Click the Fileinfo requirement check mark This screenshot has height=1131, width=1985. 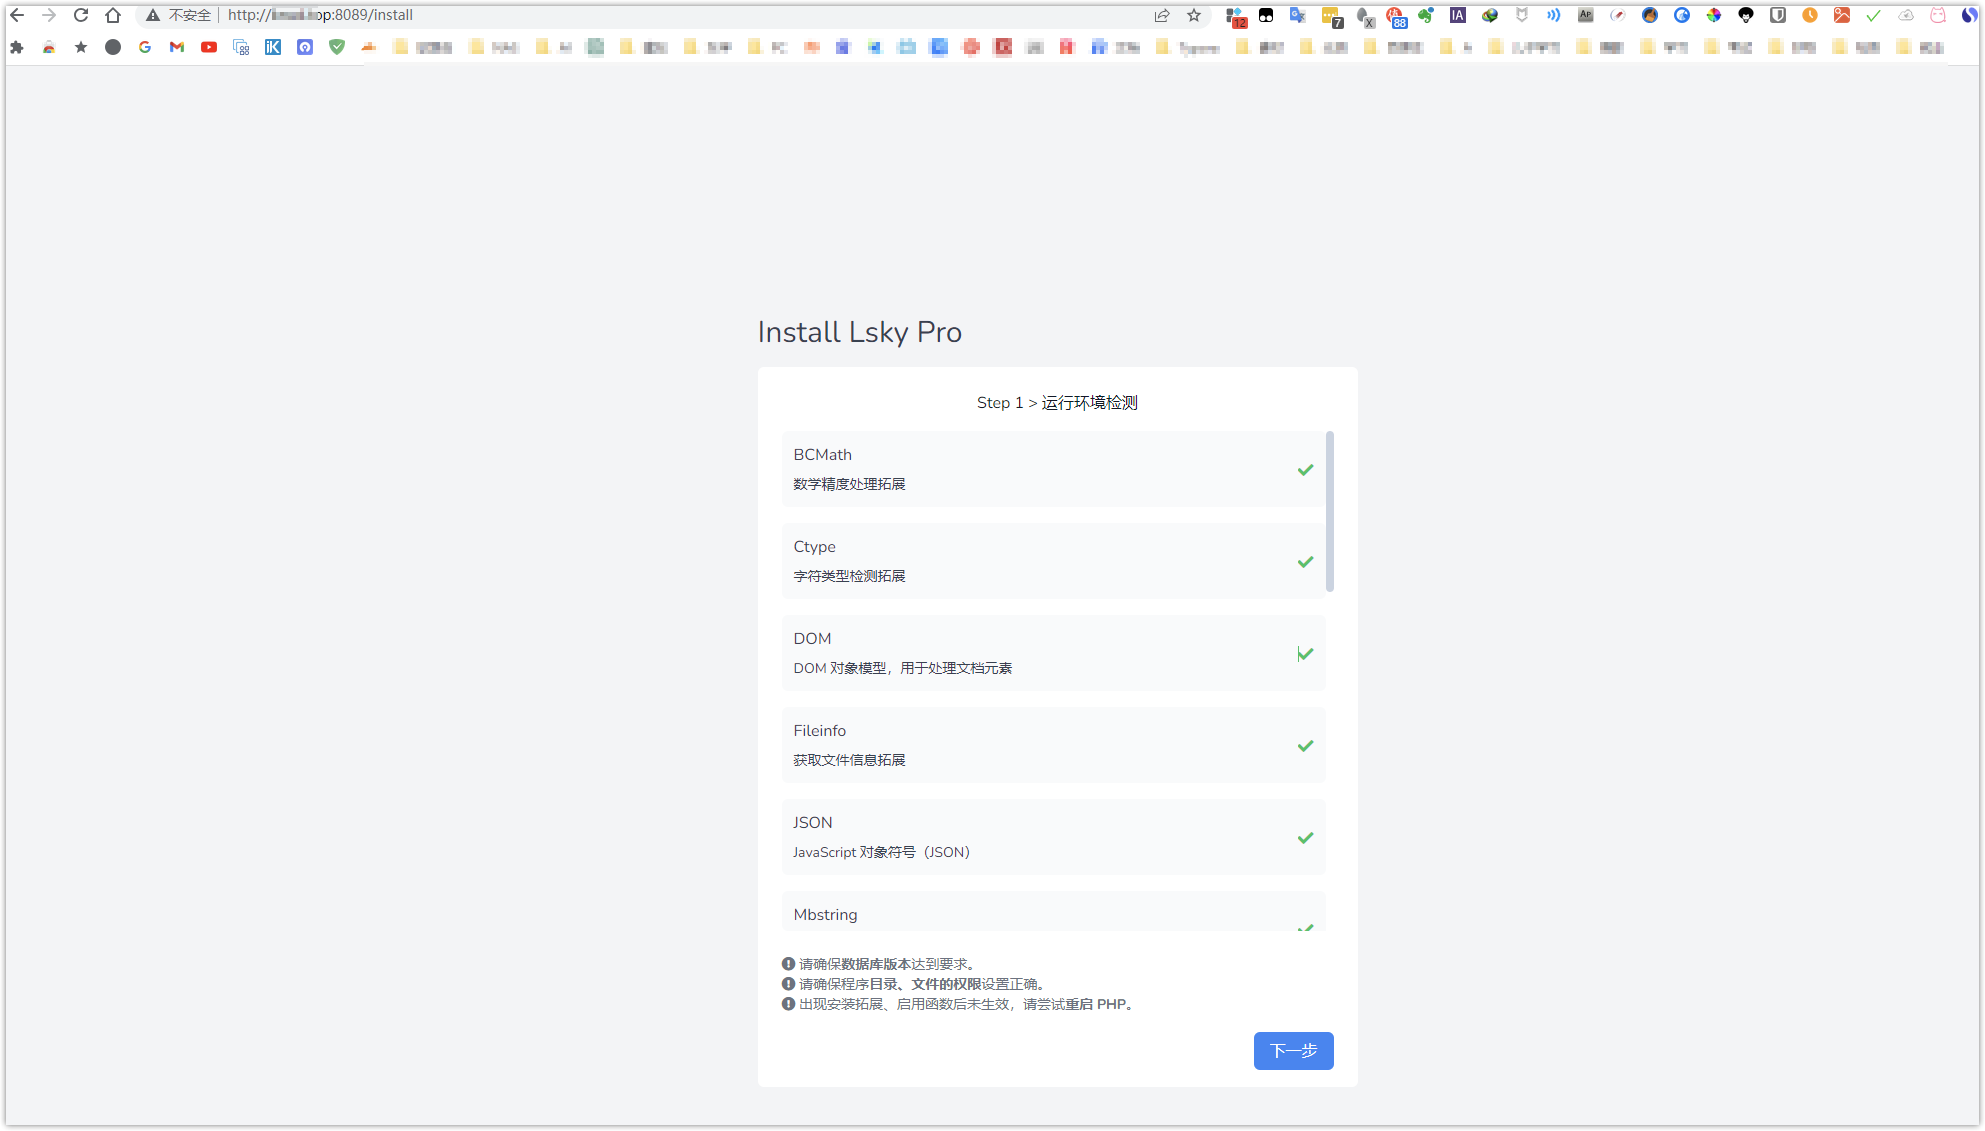tap(1305, 745)
